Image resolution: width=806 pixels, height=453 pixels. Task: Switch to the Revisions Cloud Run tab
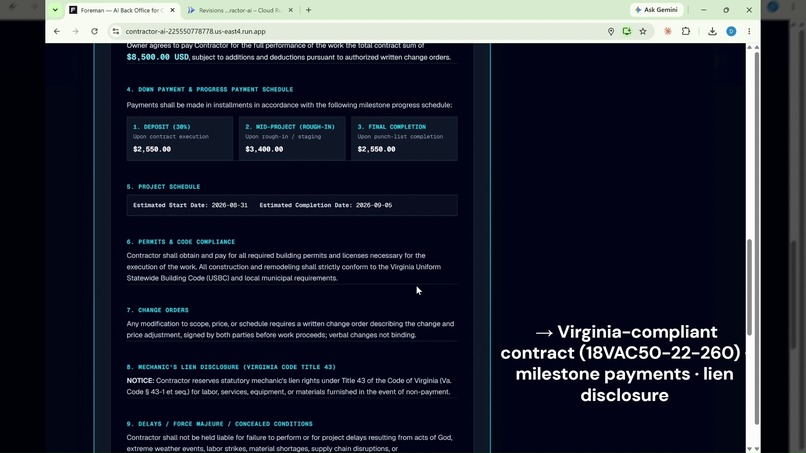(x=240, y=10)
